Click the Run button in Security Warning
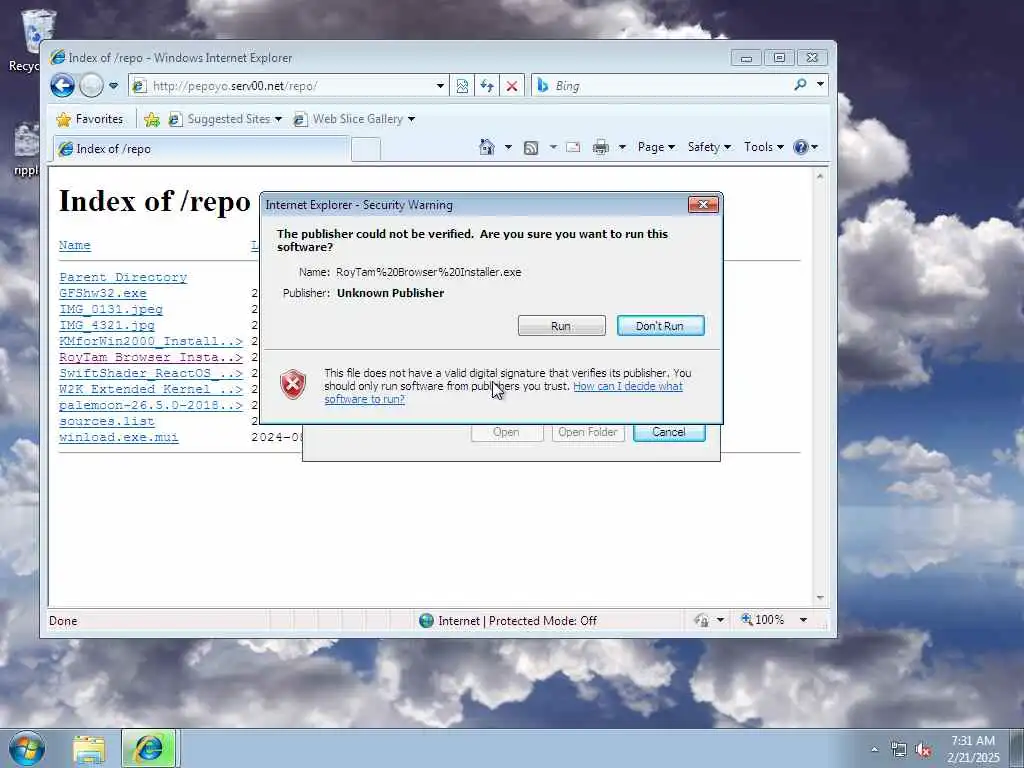 pyautogui.click(x=562, y=326)
